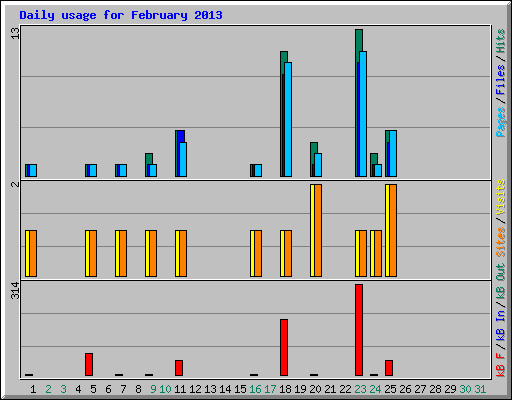This screenshot has width=512, height=400.
Task: Click day label '23' on the x-axis
Action: point(360,389)
